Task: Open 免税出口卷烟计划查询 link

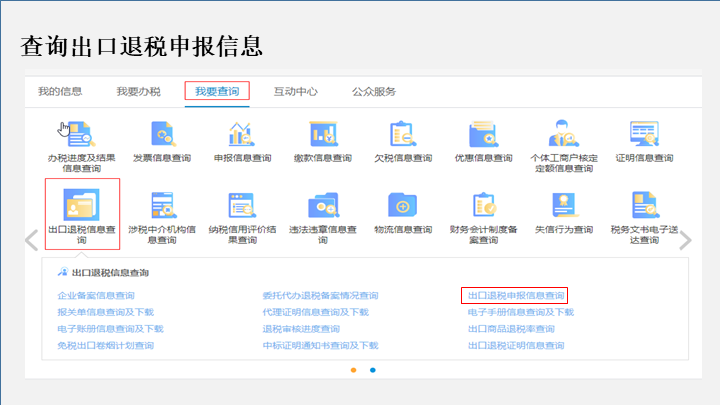Action: pos(106,345)
